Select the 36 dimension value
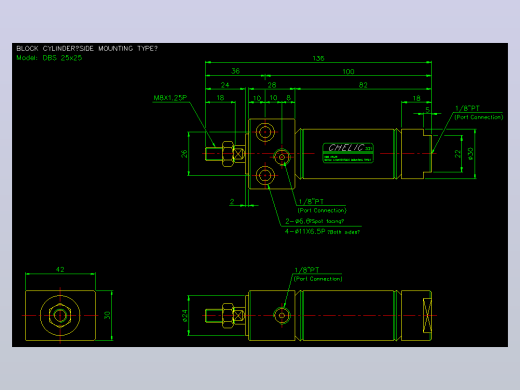 click(x=235, y=71)
